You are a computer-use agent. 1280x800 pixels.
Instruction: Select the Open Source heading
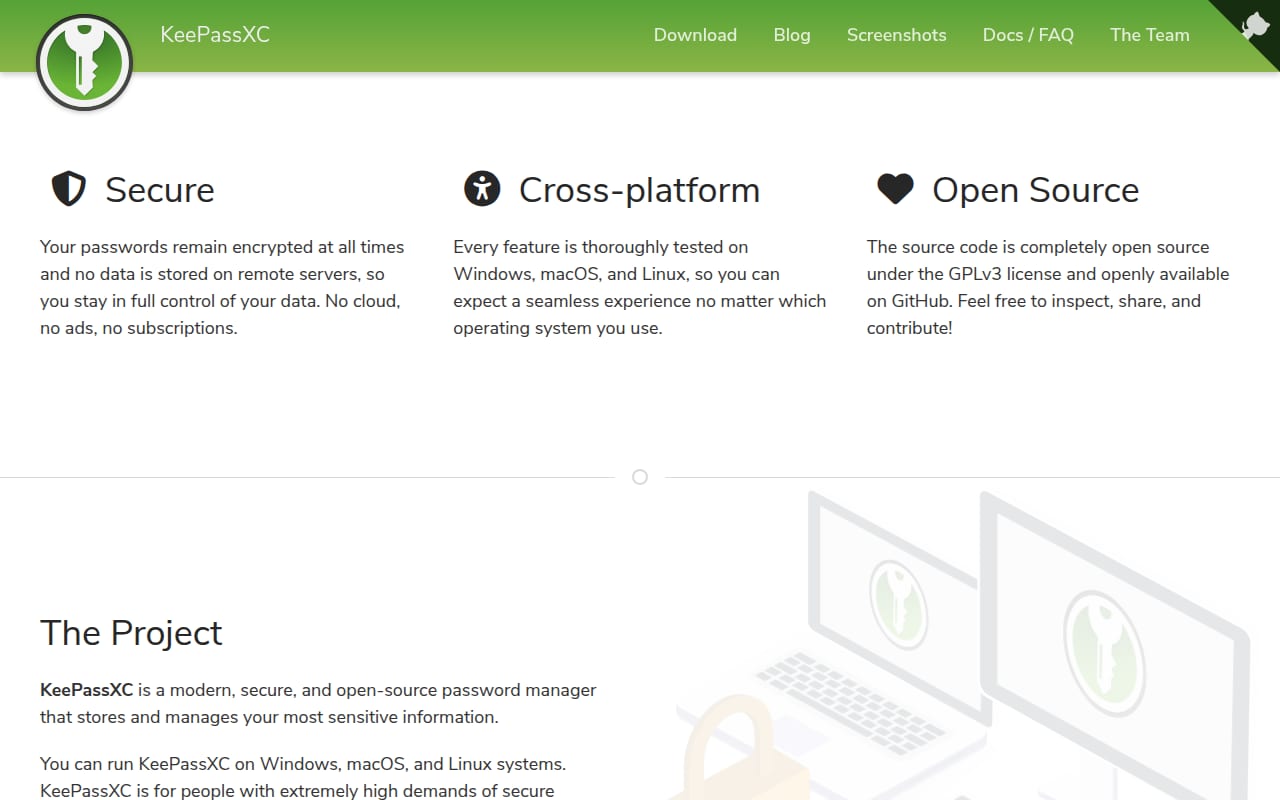pos(1036,190)
